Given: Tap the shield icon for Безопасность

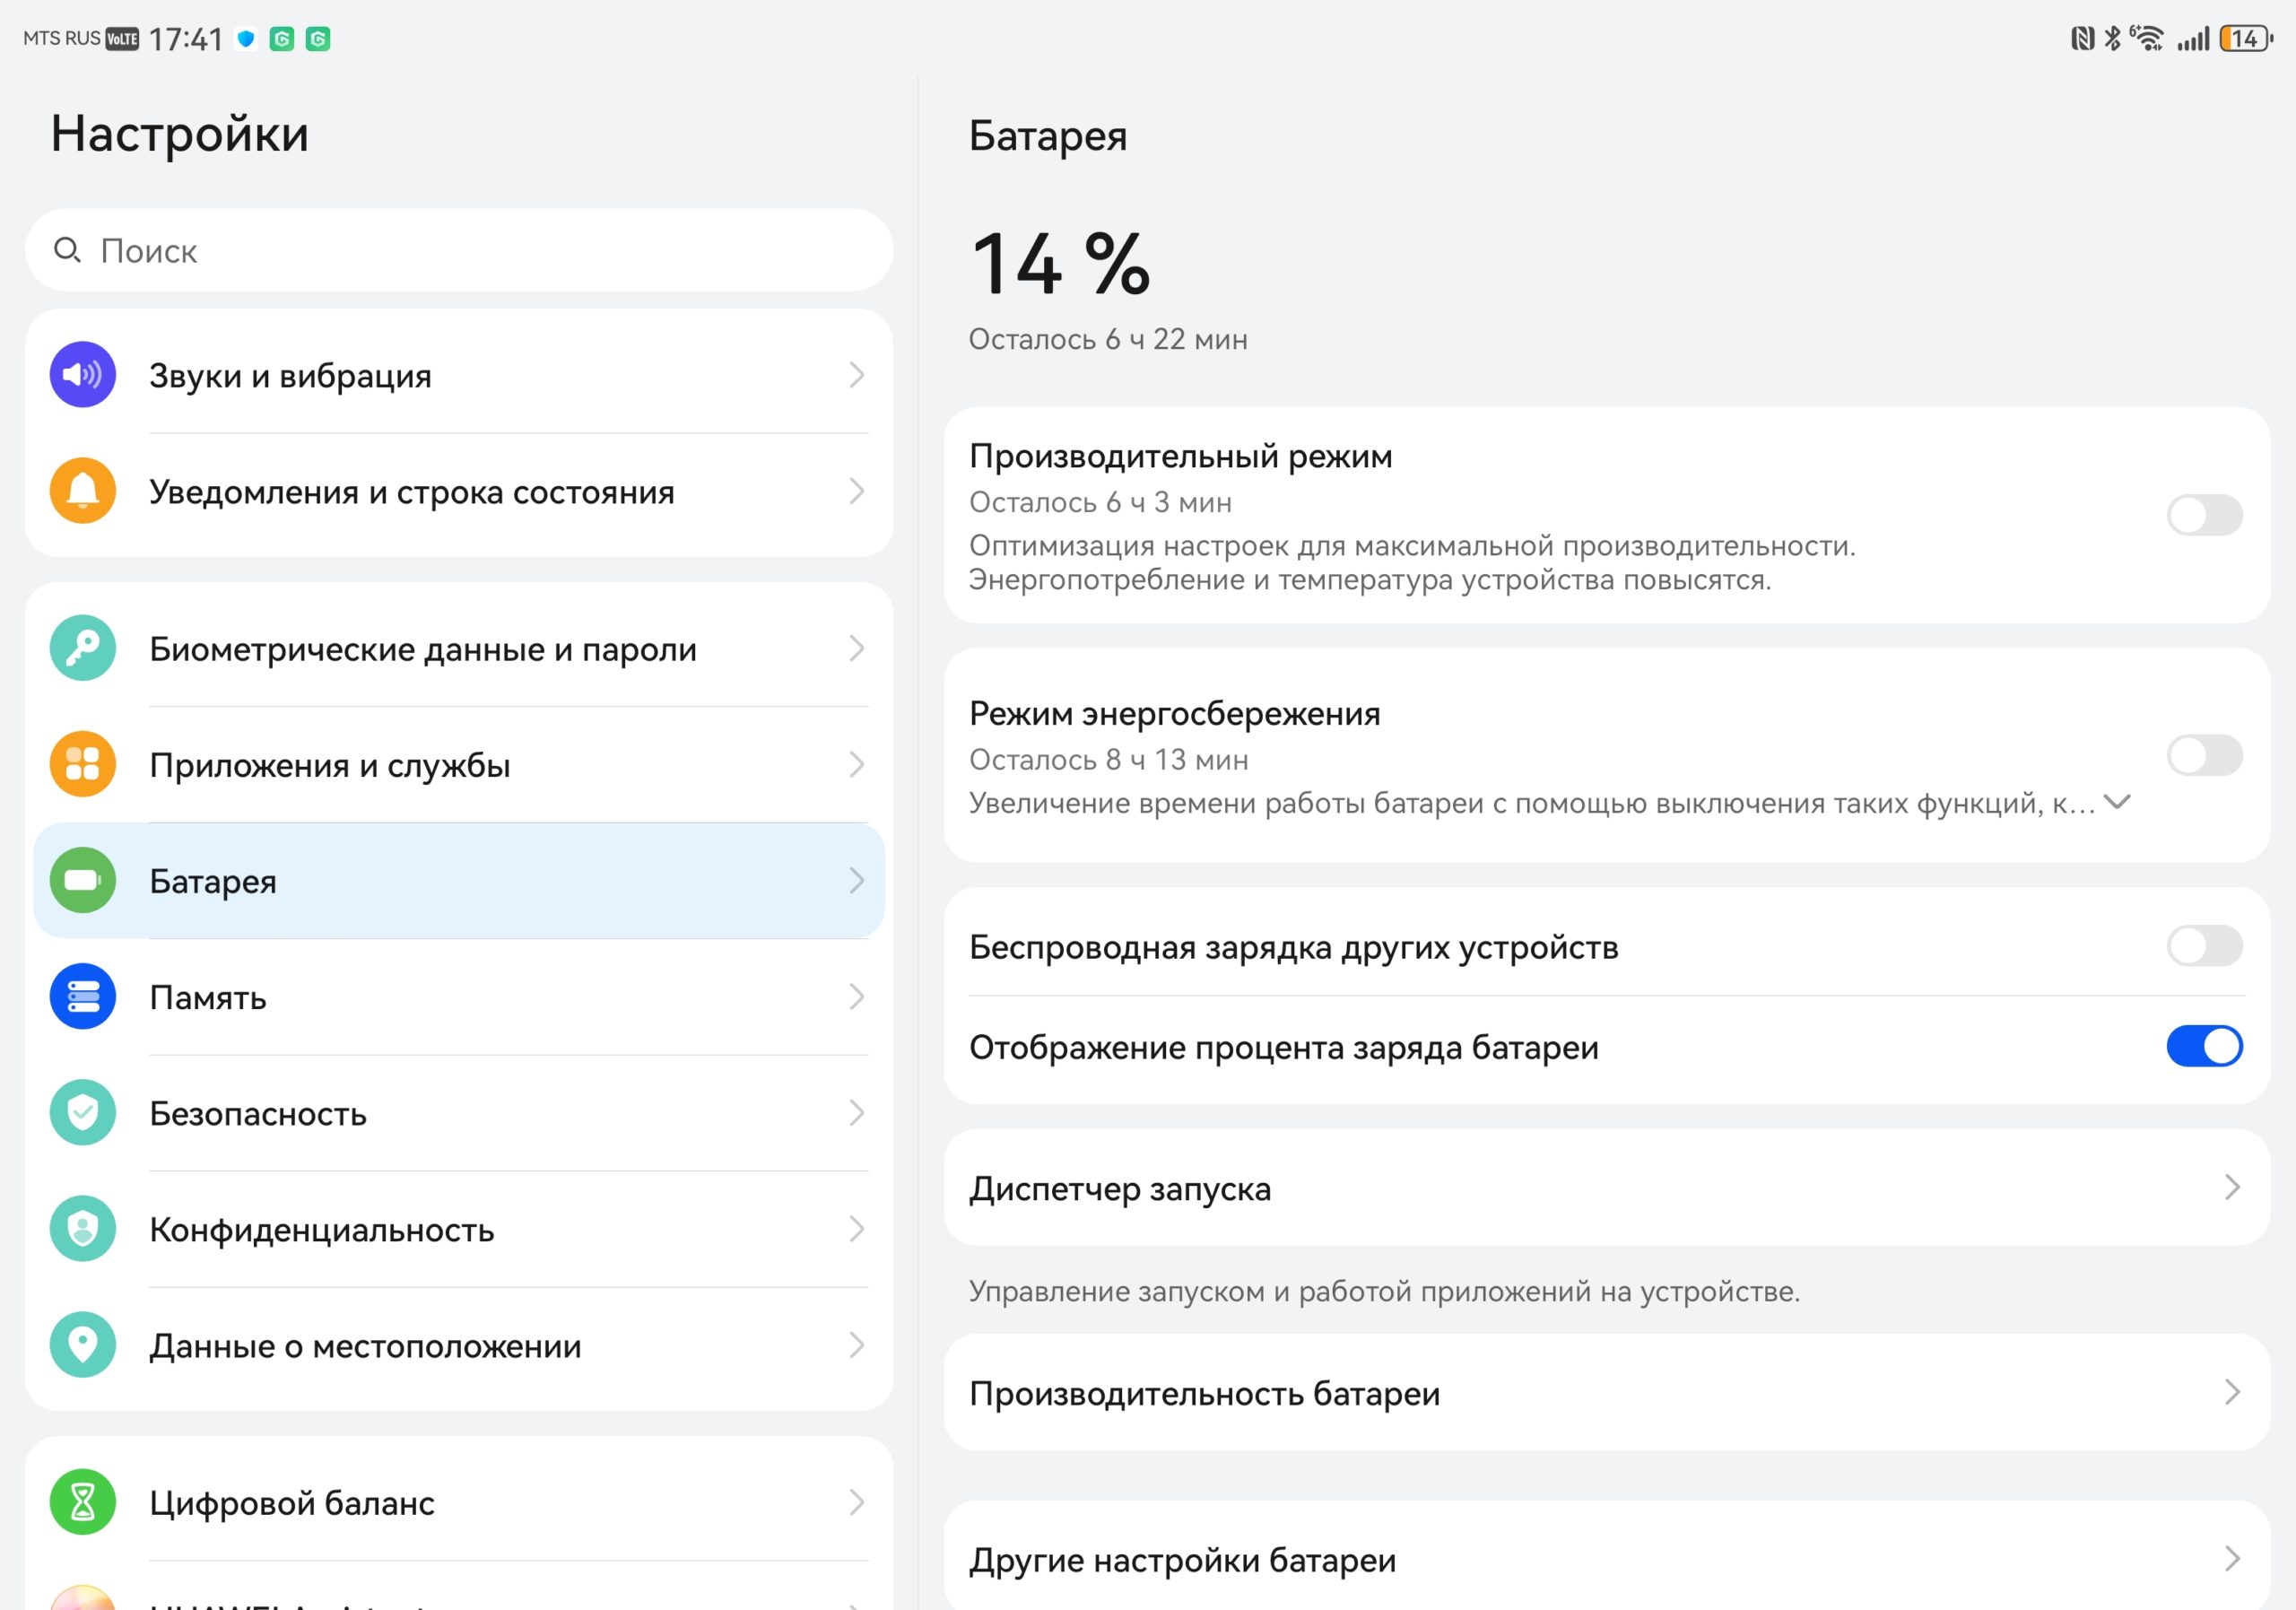Looking at the screenshot, I should (83, 1112).
